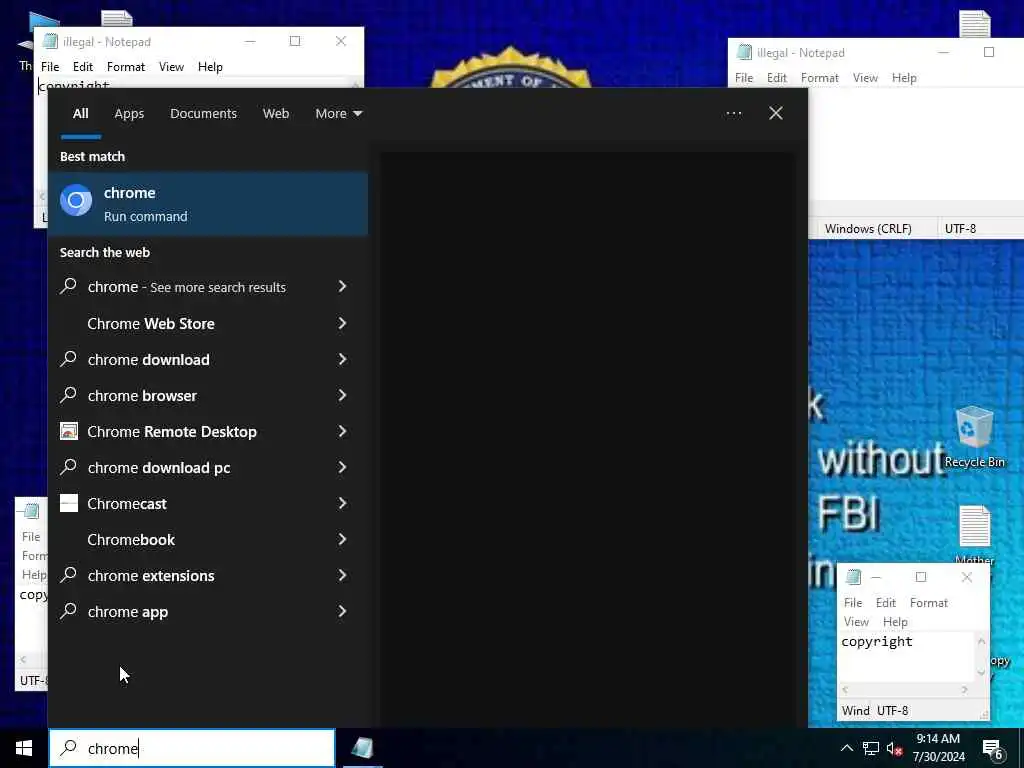
Task: Click the Notepad icon in the taskbar
Action: (x=362, y=748)
